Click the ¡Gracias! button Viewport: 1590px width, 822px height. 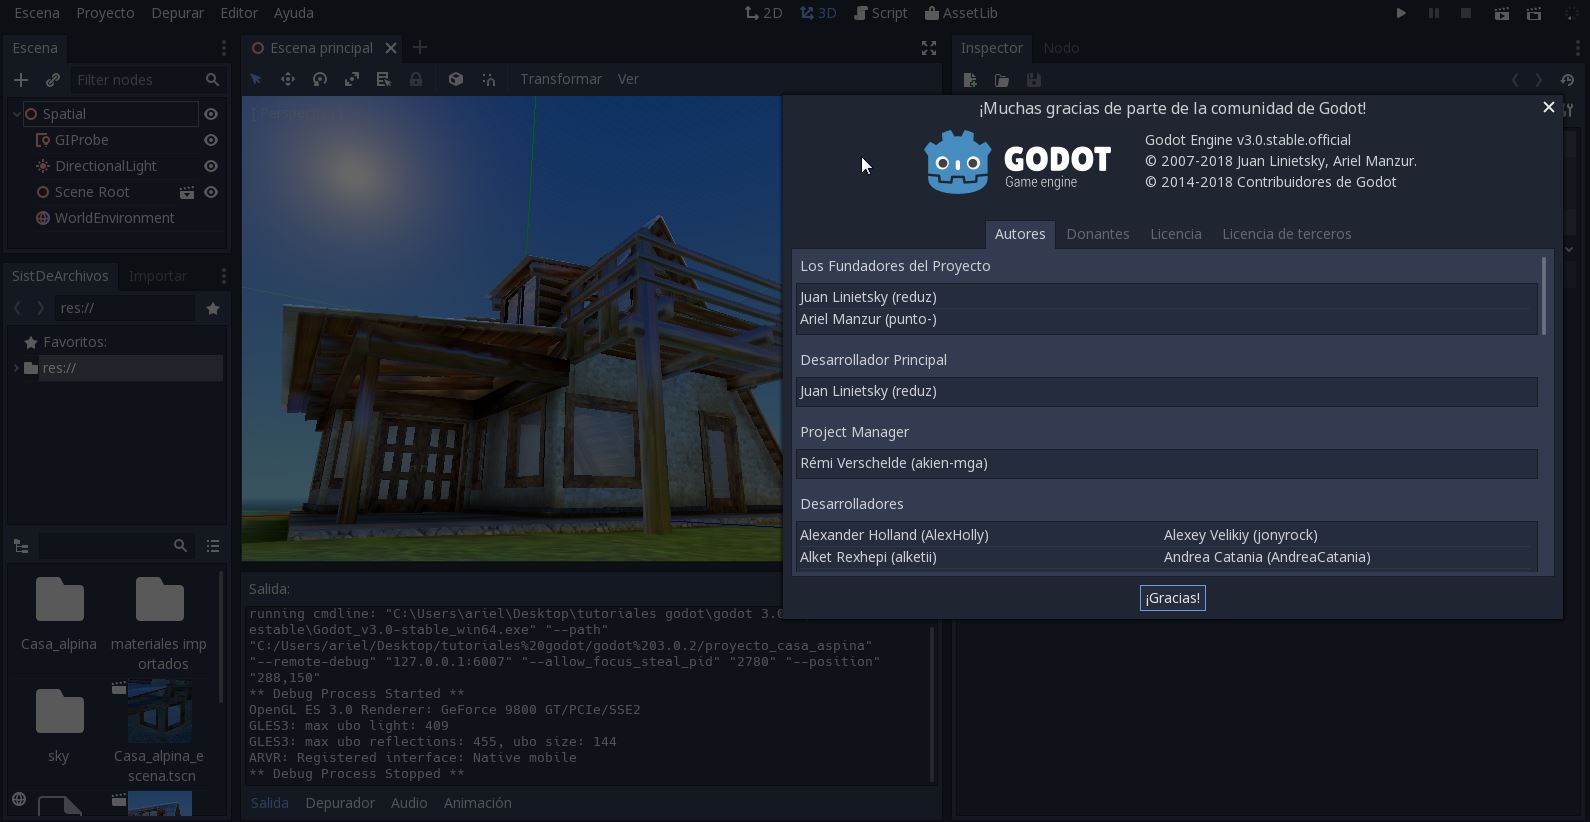tap(1173, 598)
